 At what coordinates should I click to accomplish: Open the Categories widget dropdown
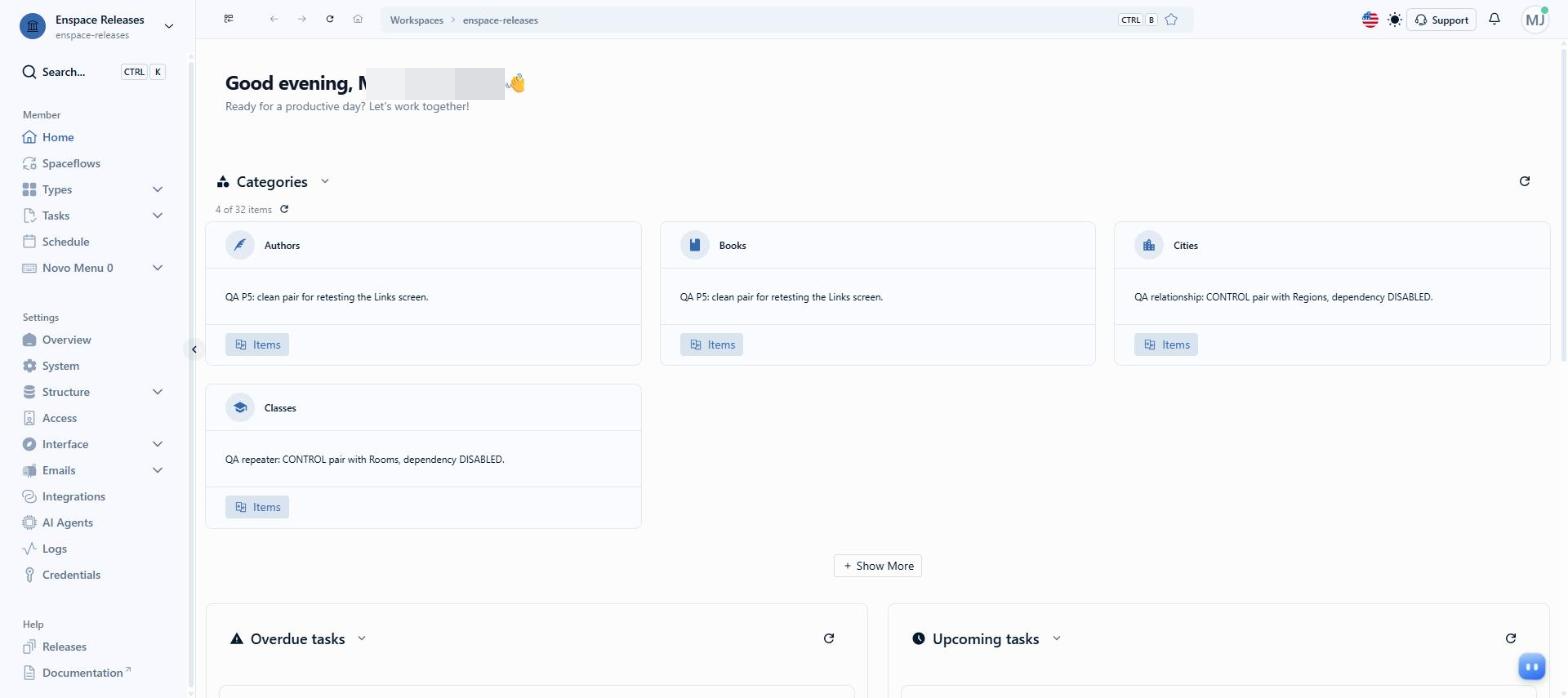point(325,181)
